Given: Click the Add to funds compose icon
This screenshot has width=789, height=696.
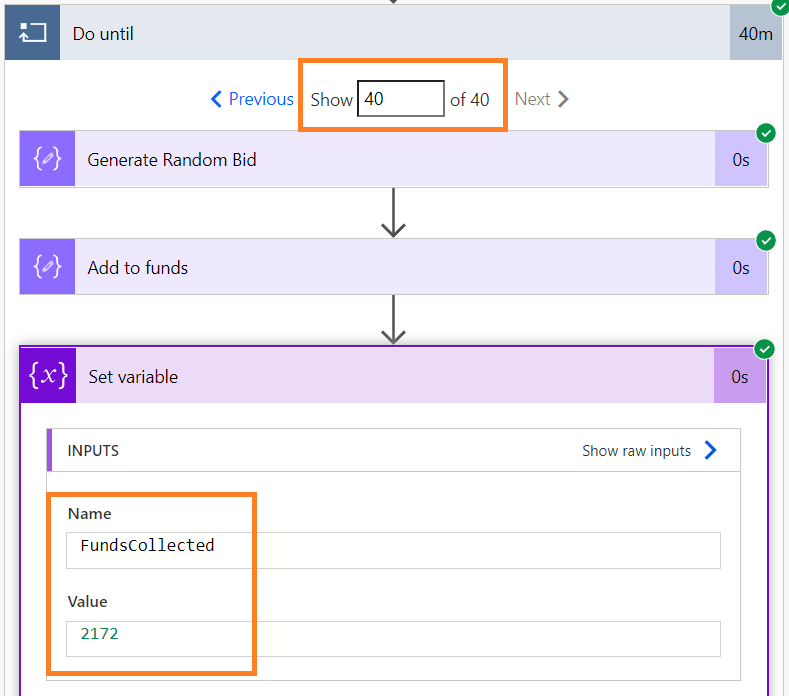Looking at the screenshot, I should pyautogui.click(x=47, y=267).
